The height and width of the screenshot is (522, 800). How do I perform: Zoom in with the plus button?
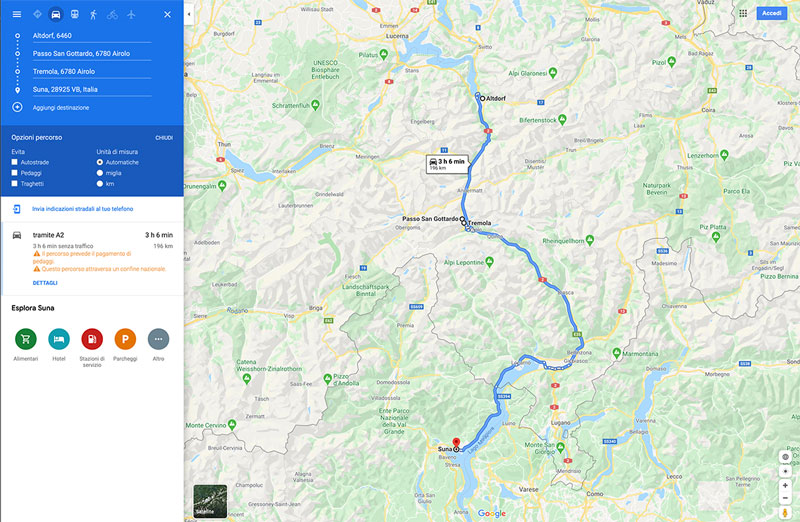pos(785,485)
